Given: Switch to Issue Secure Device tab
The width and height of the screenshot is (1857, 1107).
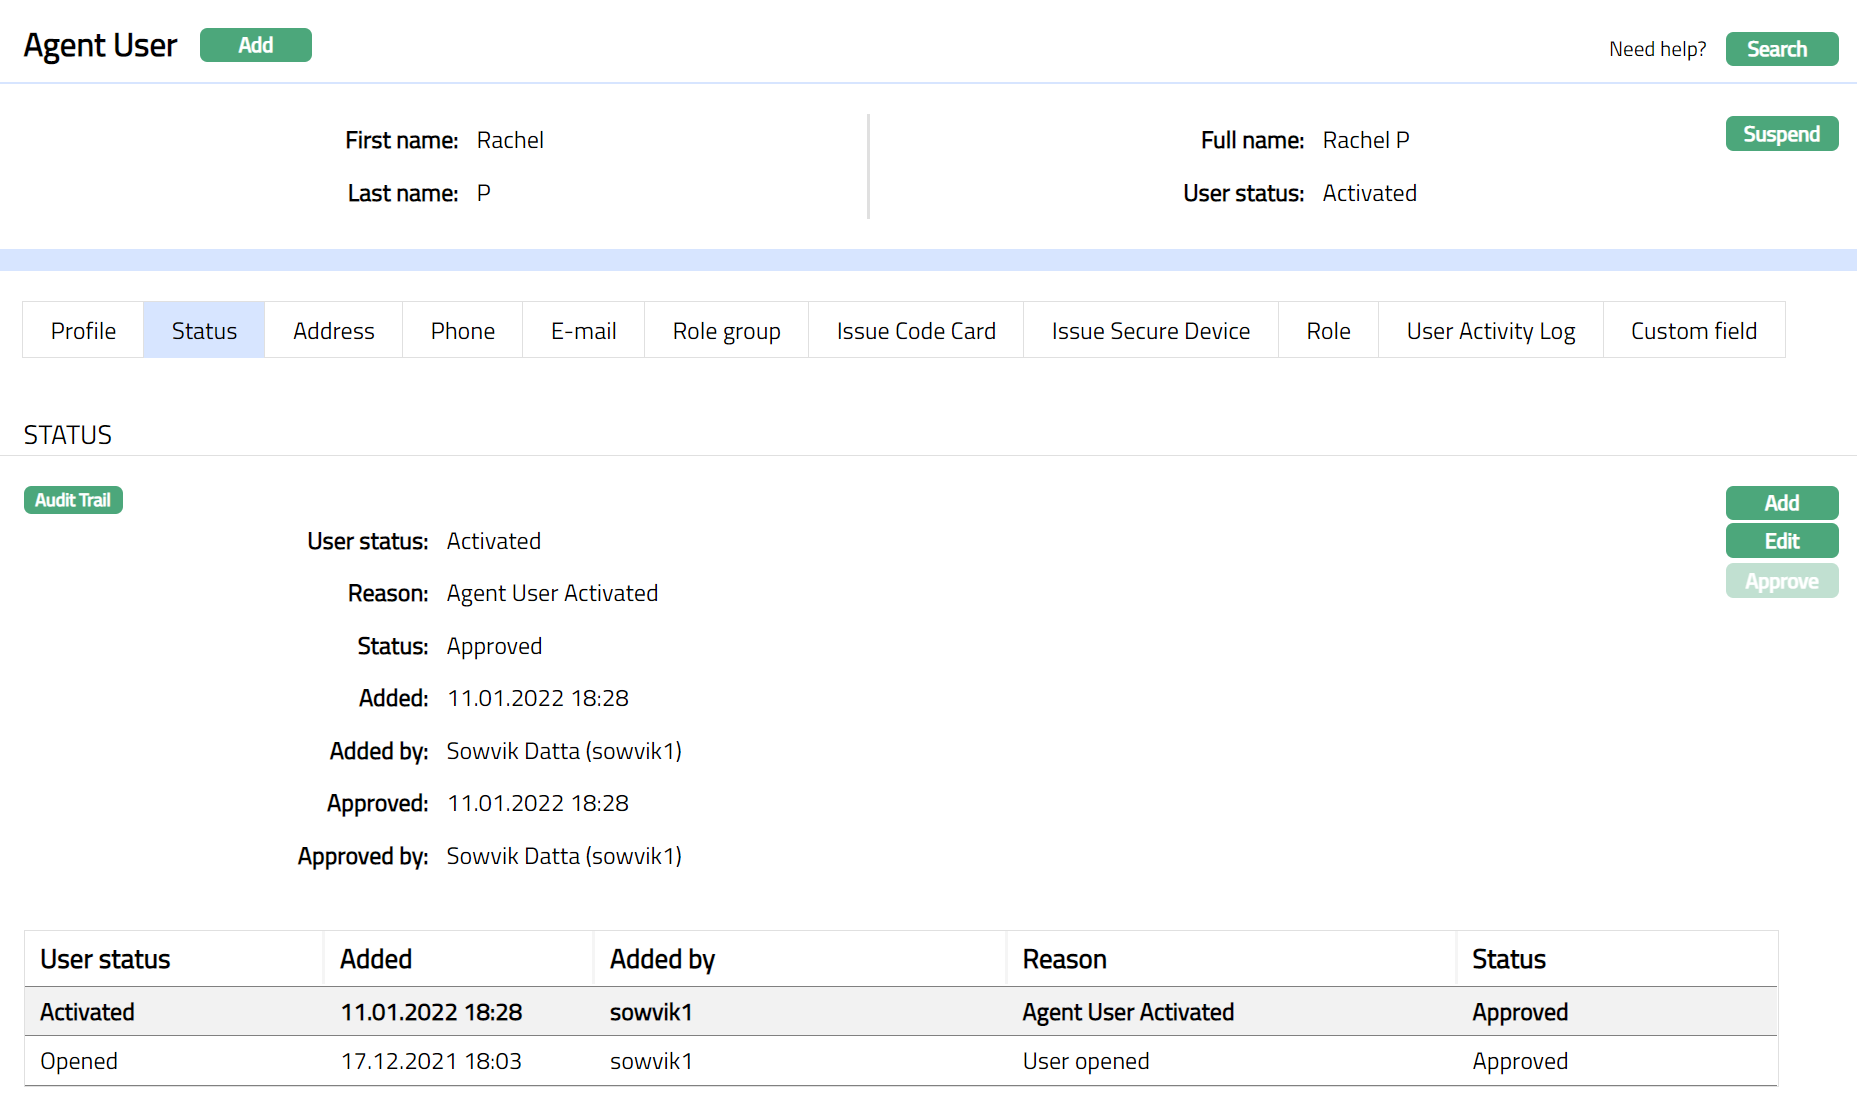Looking at the screenshot, I should click(1150, 331).
